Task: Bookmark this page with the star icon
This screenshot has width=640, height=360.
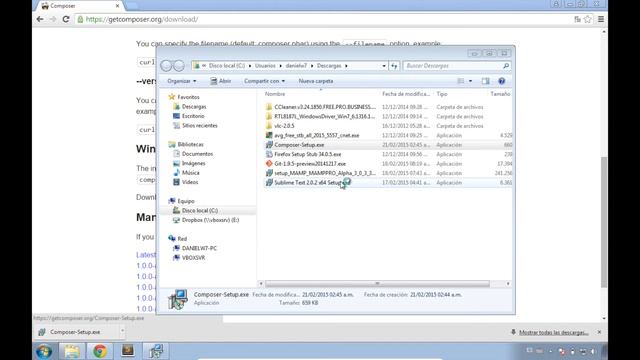Action: coord(587,19)
